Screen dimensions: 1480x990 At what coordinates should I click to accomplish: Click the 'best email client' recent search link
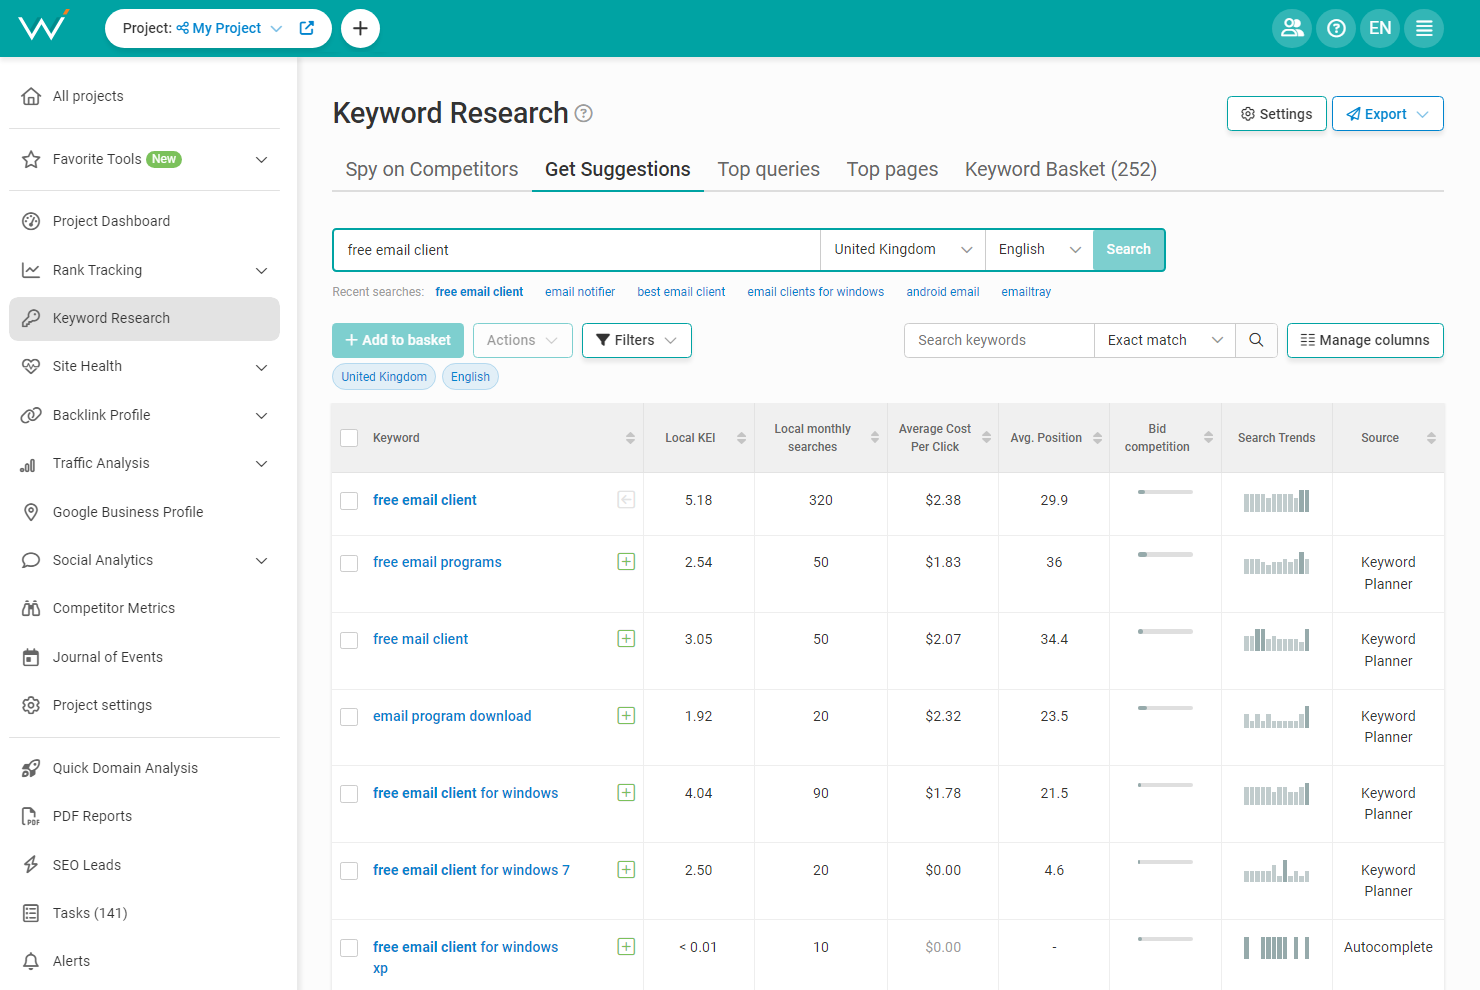click(x=681, y=292)
